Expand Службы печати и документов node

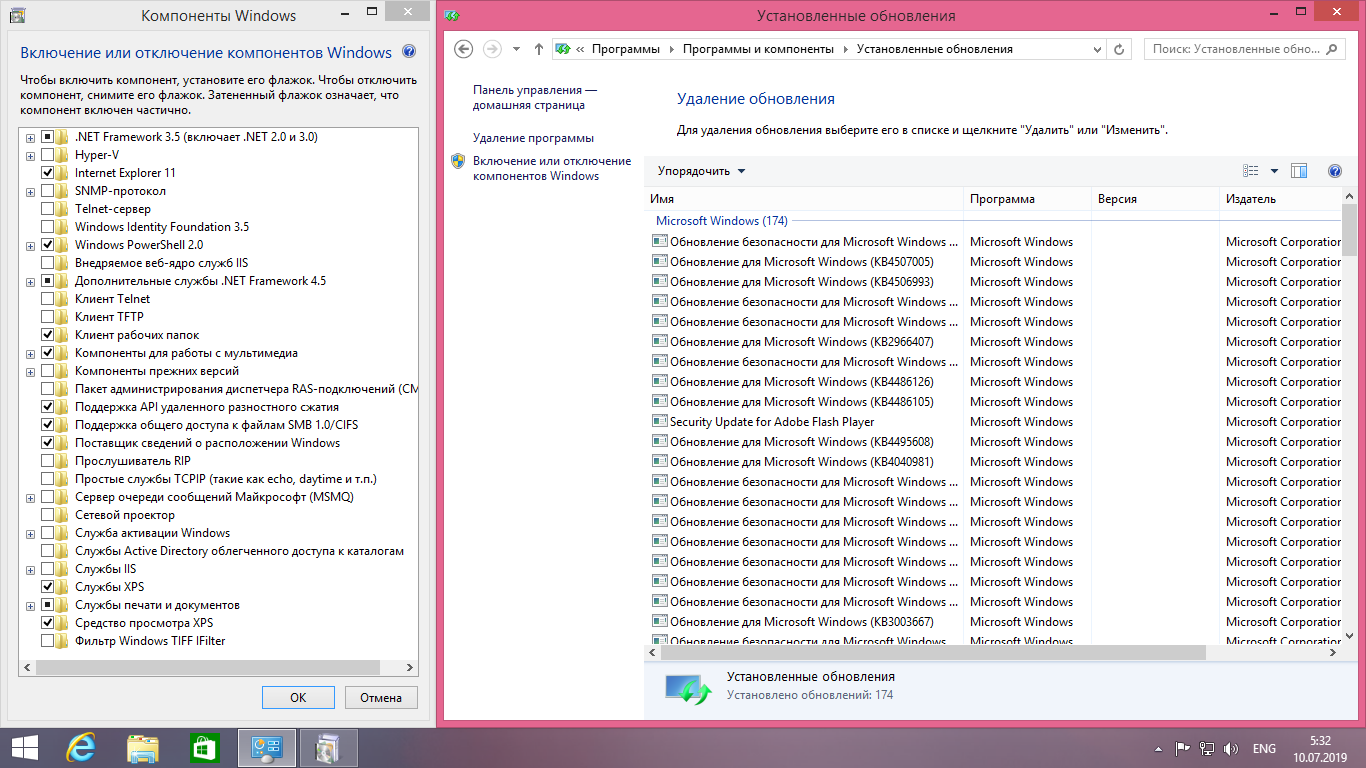point(30,605)
